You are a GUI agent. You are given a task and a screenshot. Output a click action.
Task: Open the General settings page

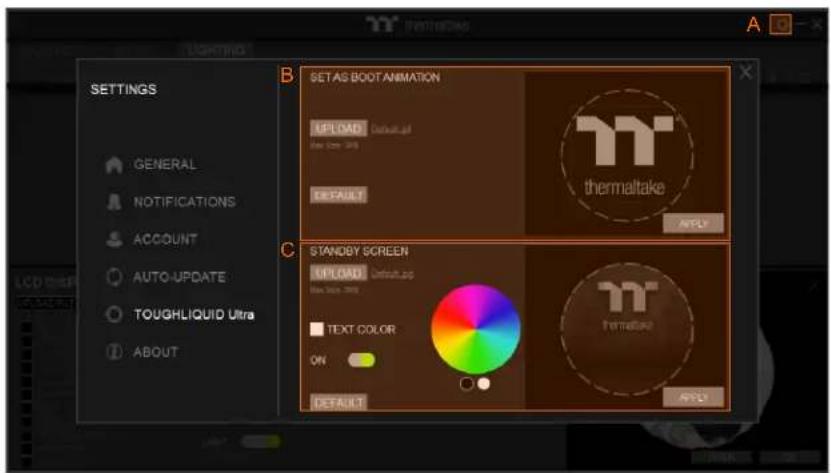[x=152, y=164]
